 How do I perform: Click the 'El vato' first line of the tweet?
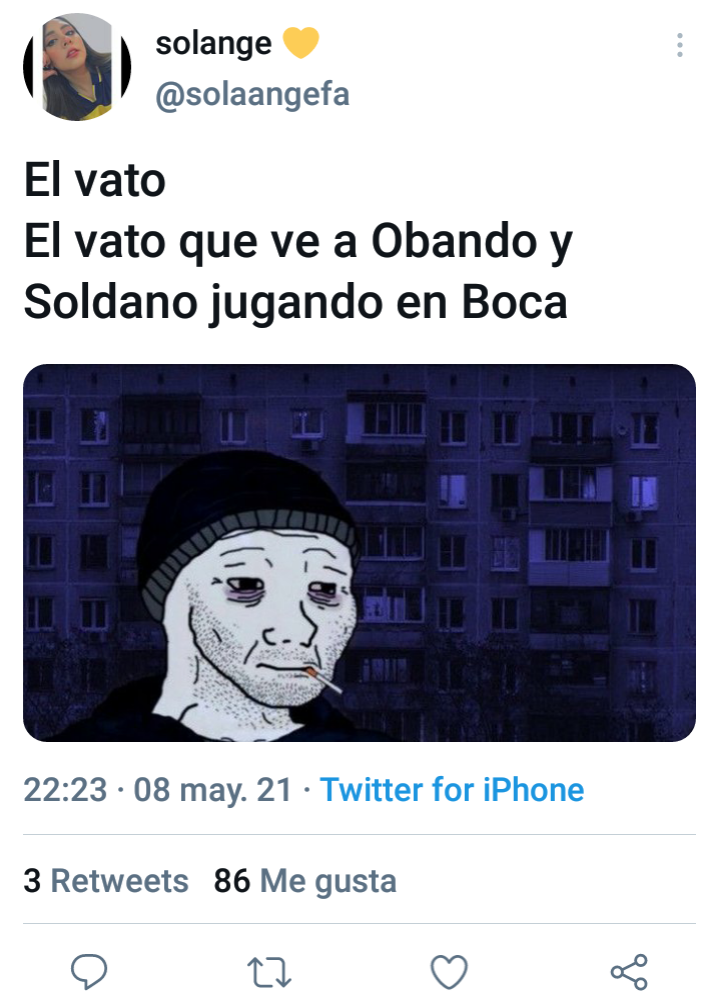[95, 181]
